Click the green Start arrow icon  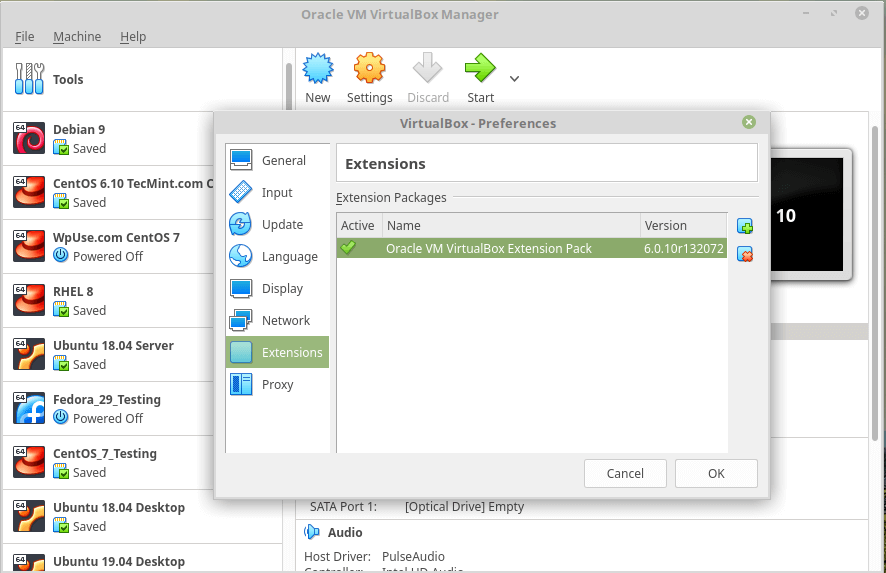pyautogui.click(x=480, y=68)
